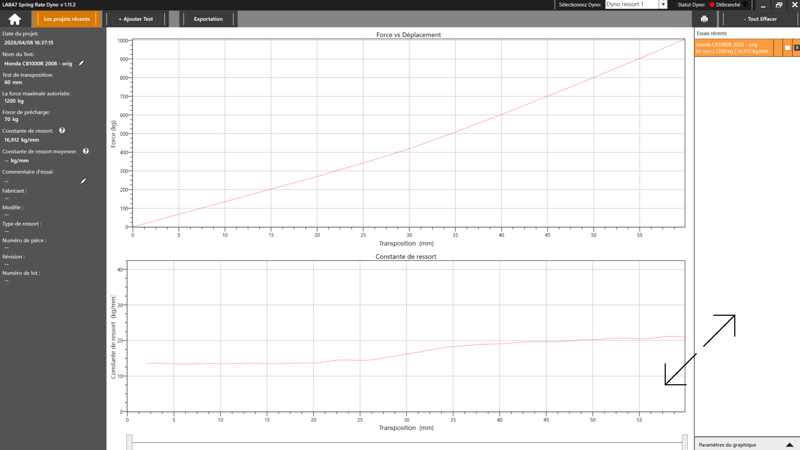Click the red Débranché status indicator
This screenshot has height=450, width=800.
pos(712,5)
